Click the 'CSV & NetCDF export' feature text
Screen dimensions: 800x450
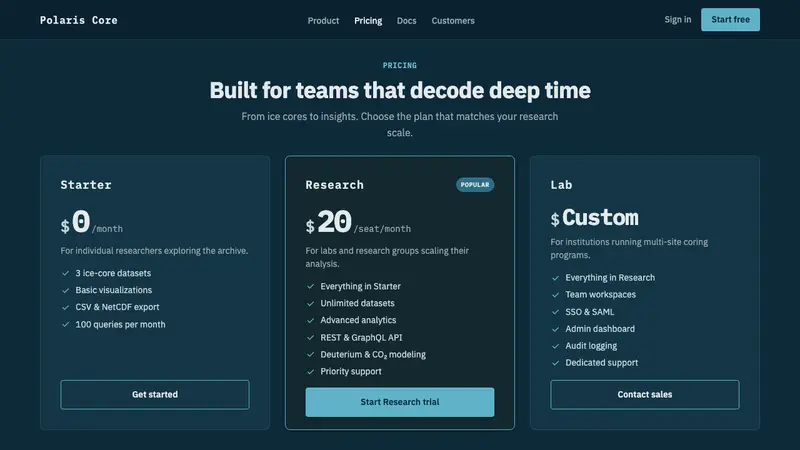tap(117, 307)
